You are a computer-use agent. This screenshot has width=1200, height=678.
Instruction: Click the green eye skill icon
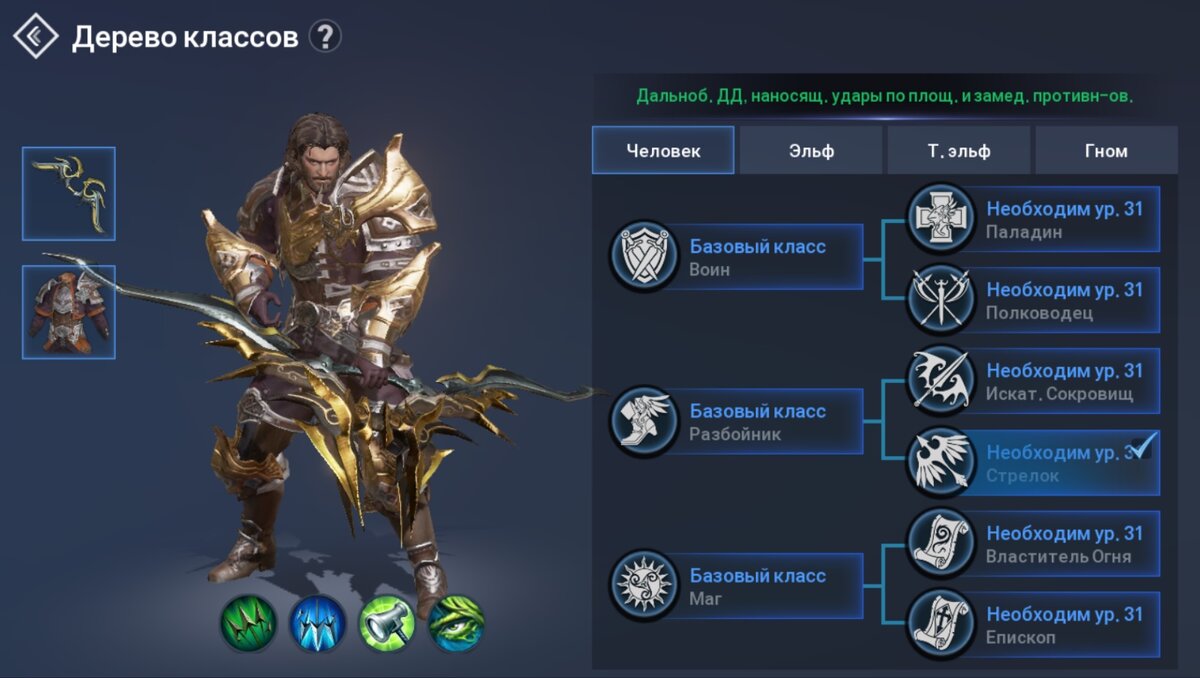pos(456,624)
